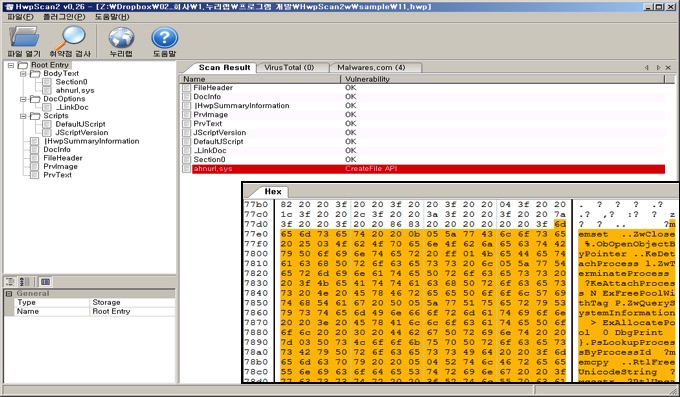Sort results by the Name column header
The image size is (680, 397).
pyautogui.click(x=260, y=79)
